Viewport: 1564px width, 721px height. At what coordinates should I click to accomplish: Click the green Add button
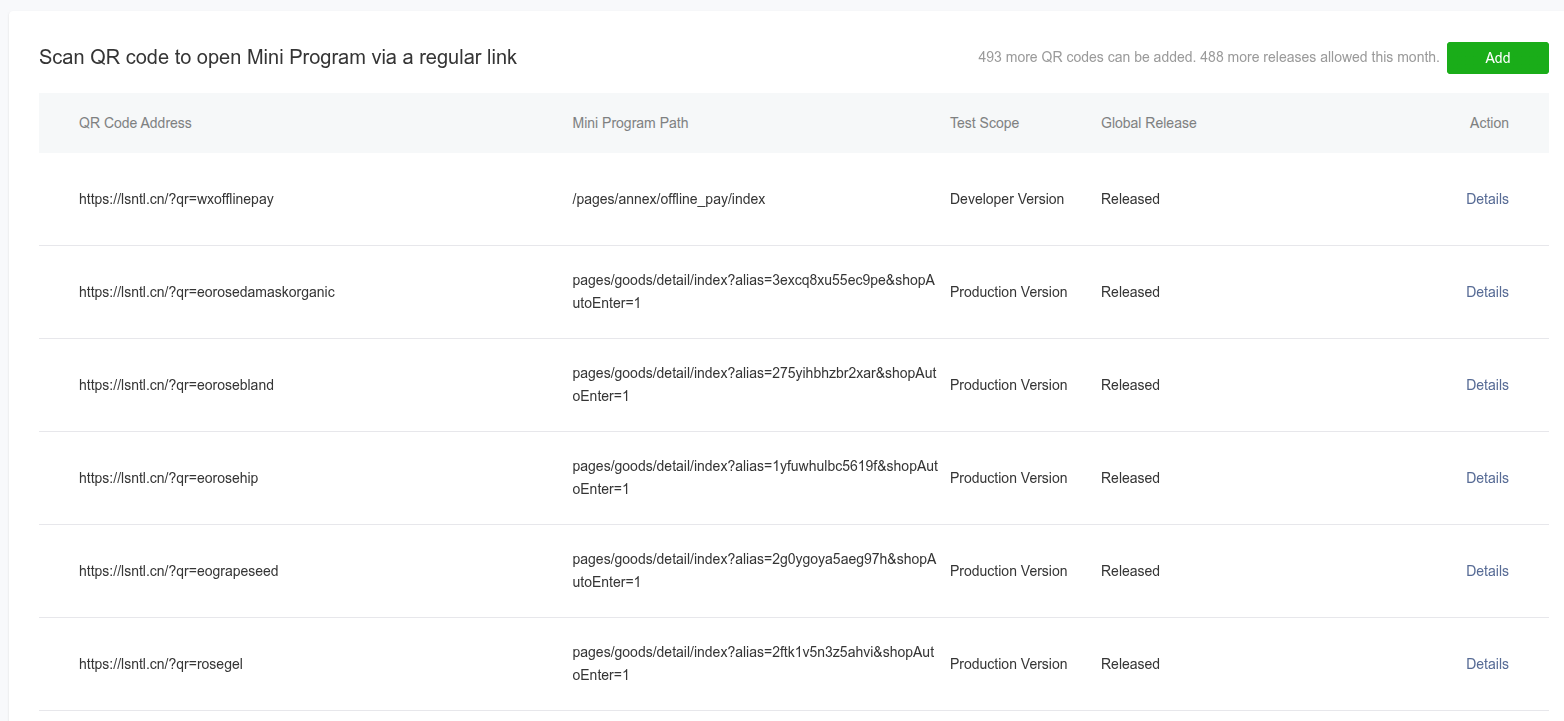[1497, 58]
